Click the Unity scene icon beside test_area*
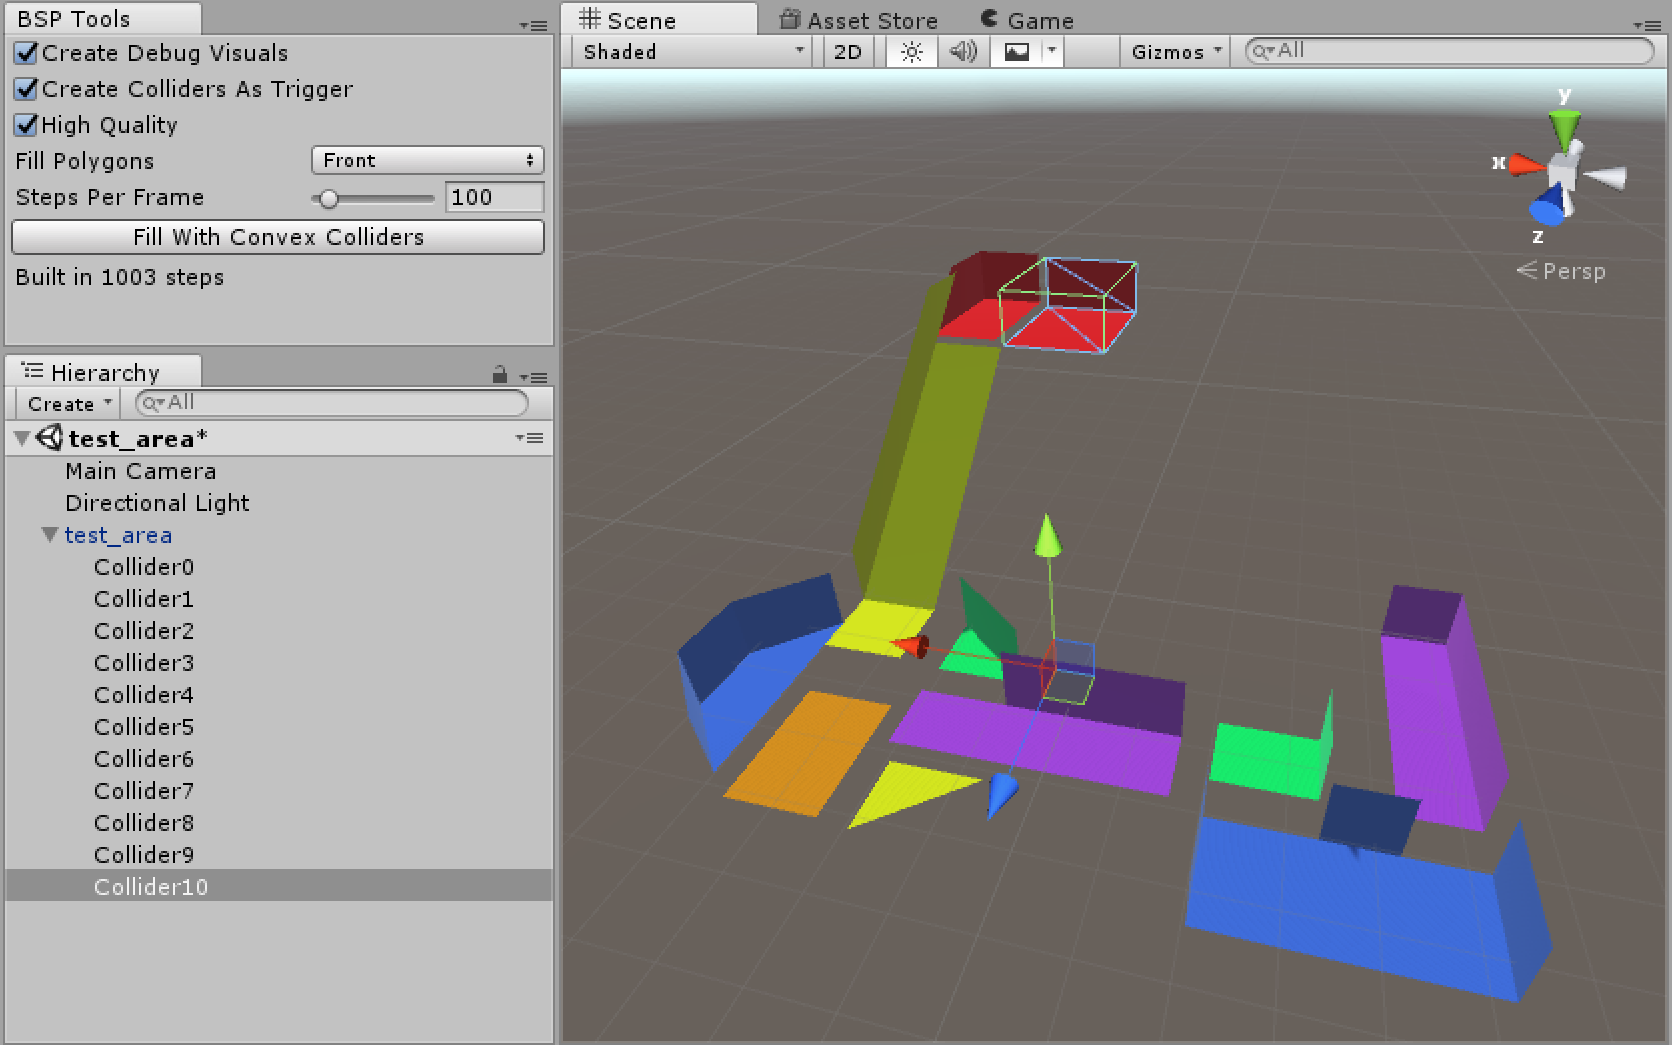 point(50,438)
